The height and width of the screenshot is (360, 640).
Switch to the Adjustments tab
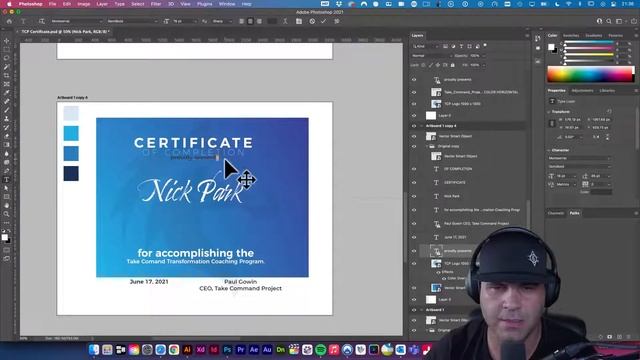point(582,91)
